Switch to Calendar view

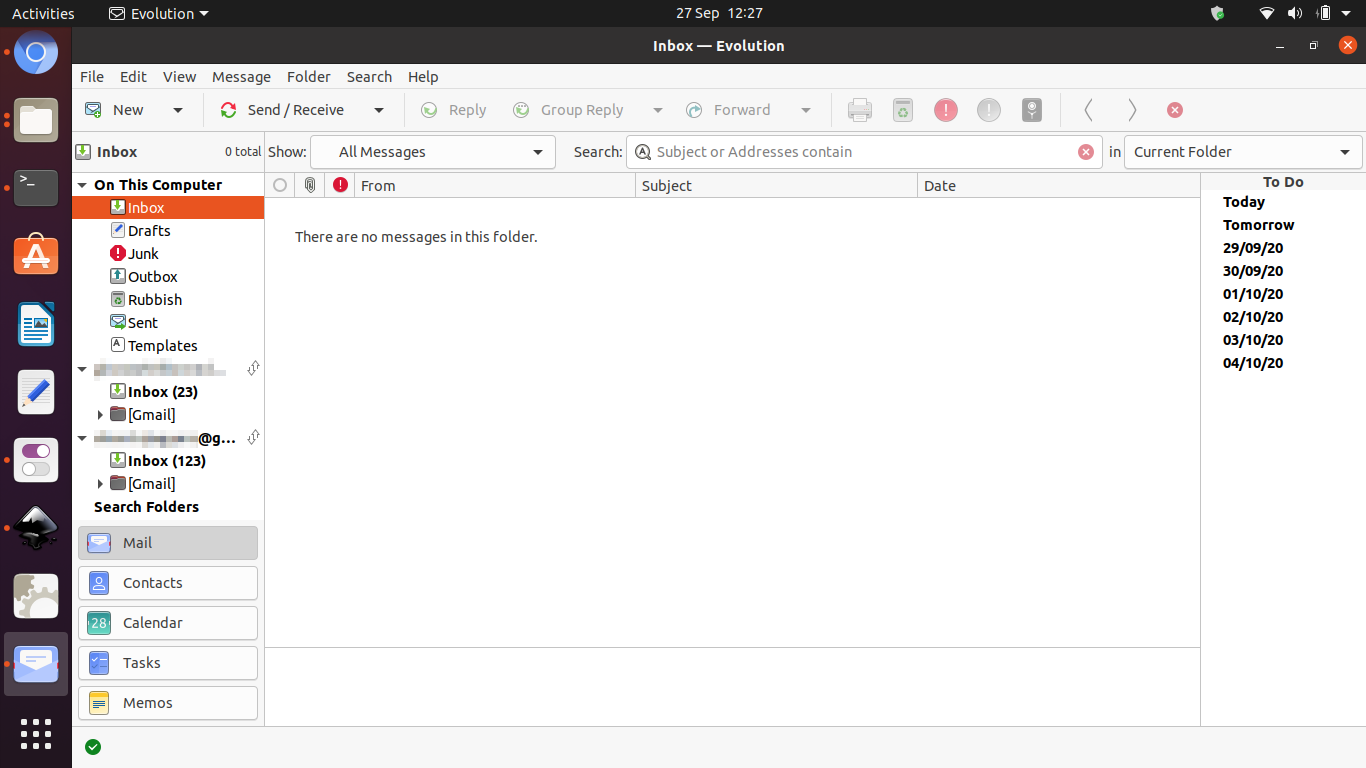click(168, 623)
